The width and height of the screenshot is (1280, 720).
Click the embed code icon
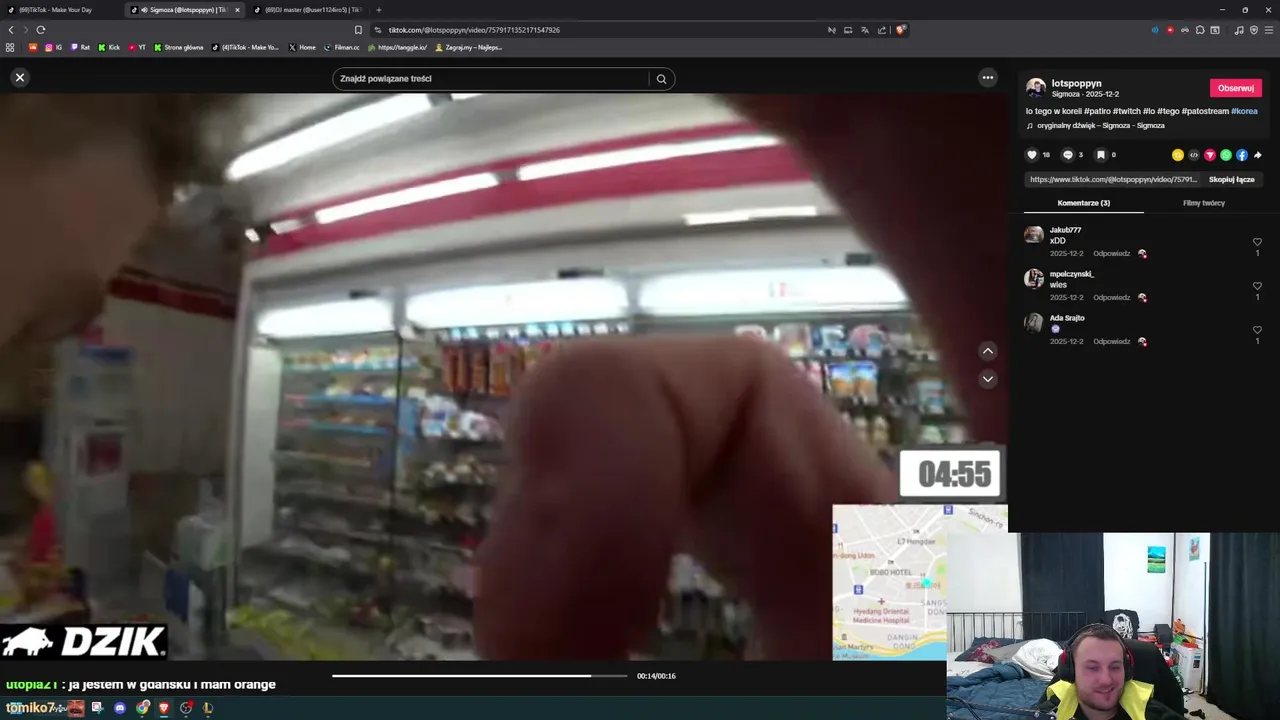(x=1194, y=155)
